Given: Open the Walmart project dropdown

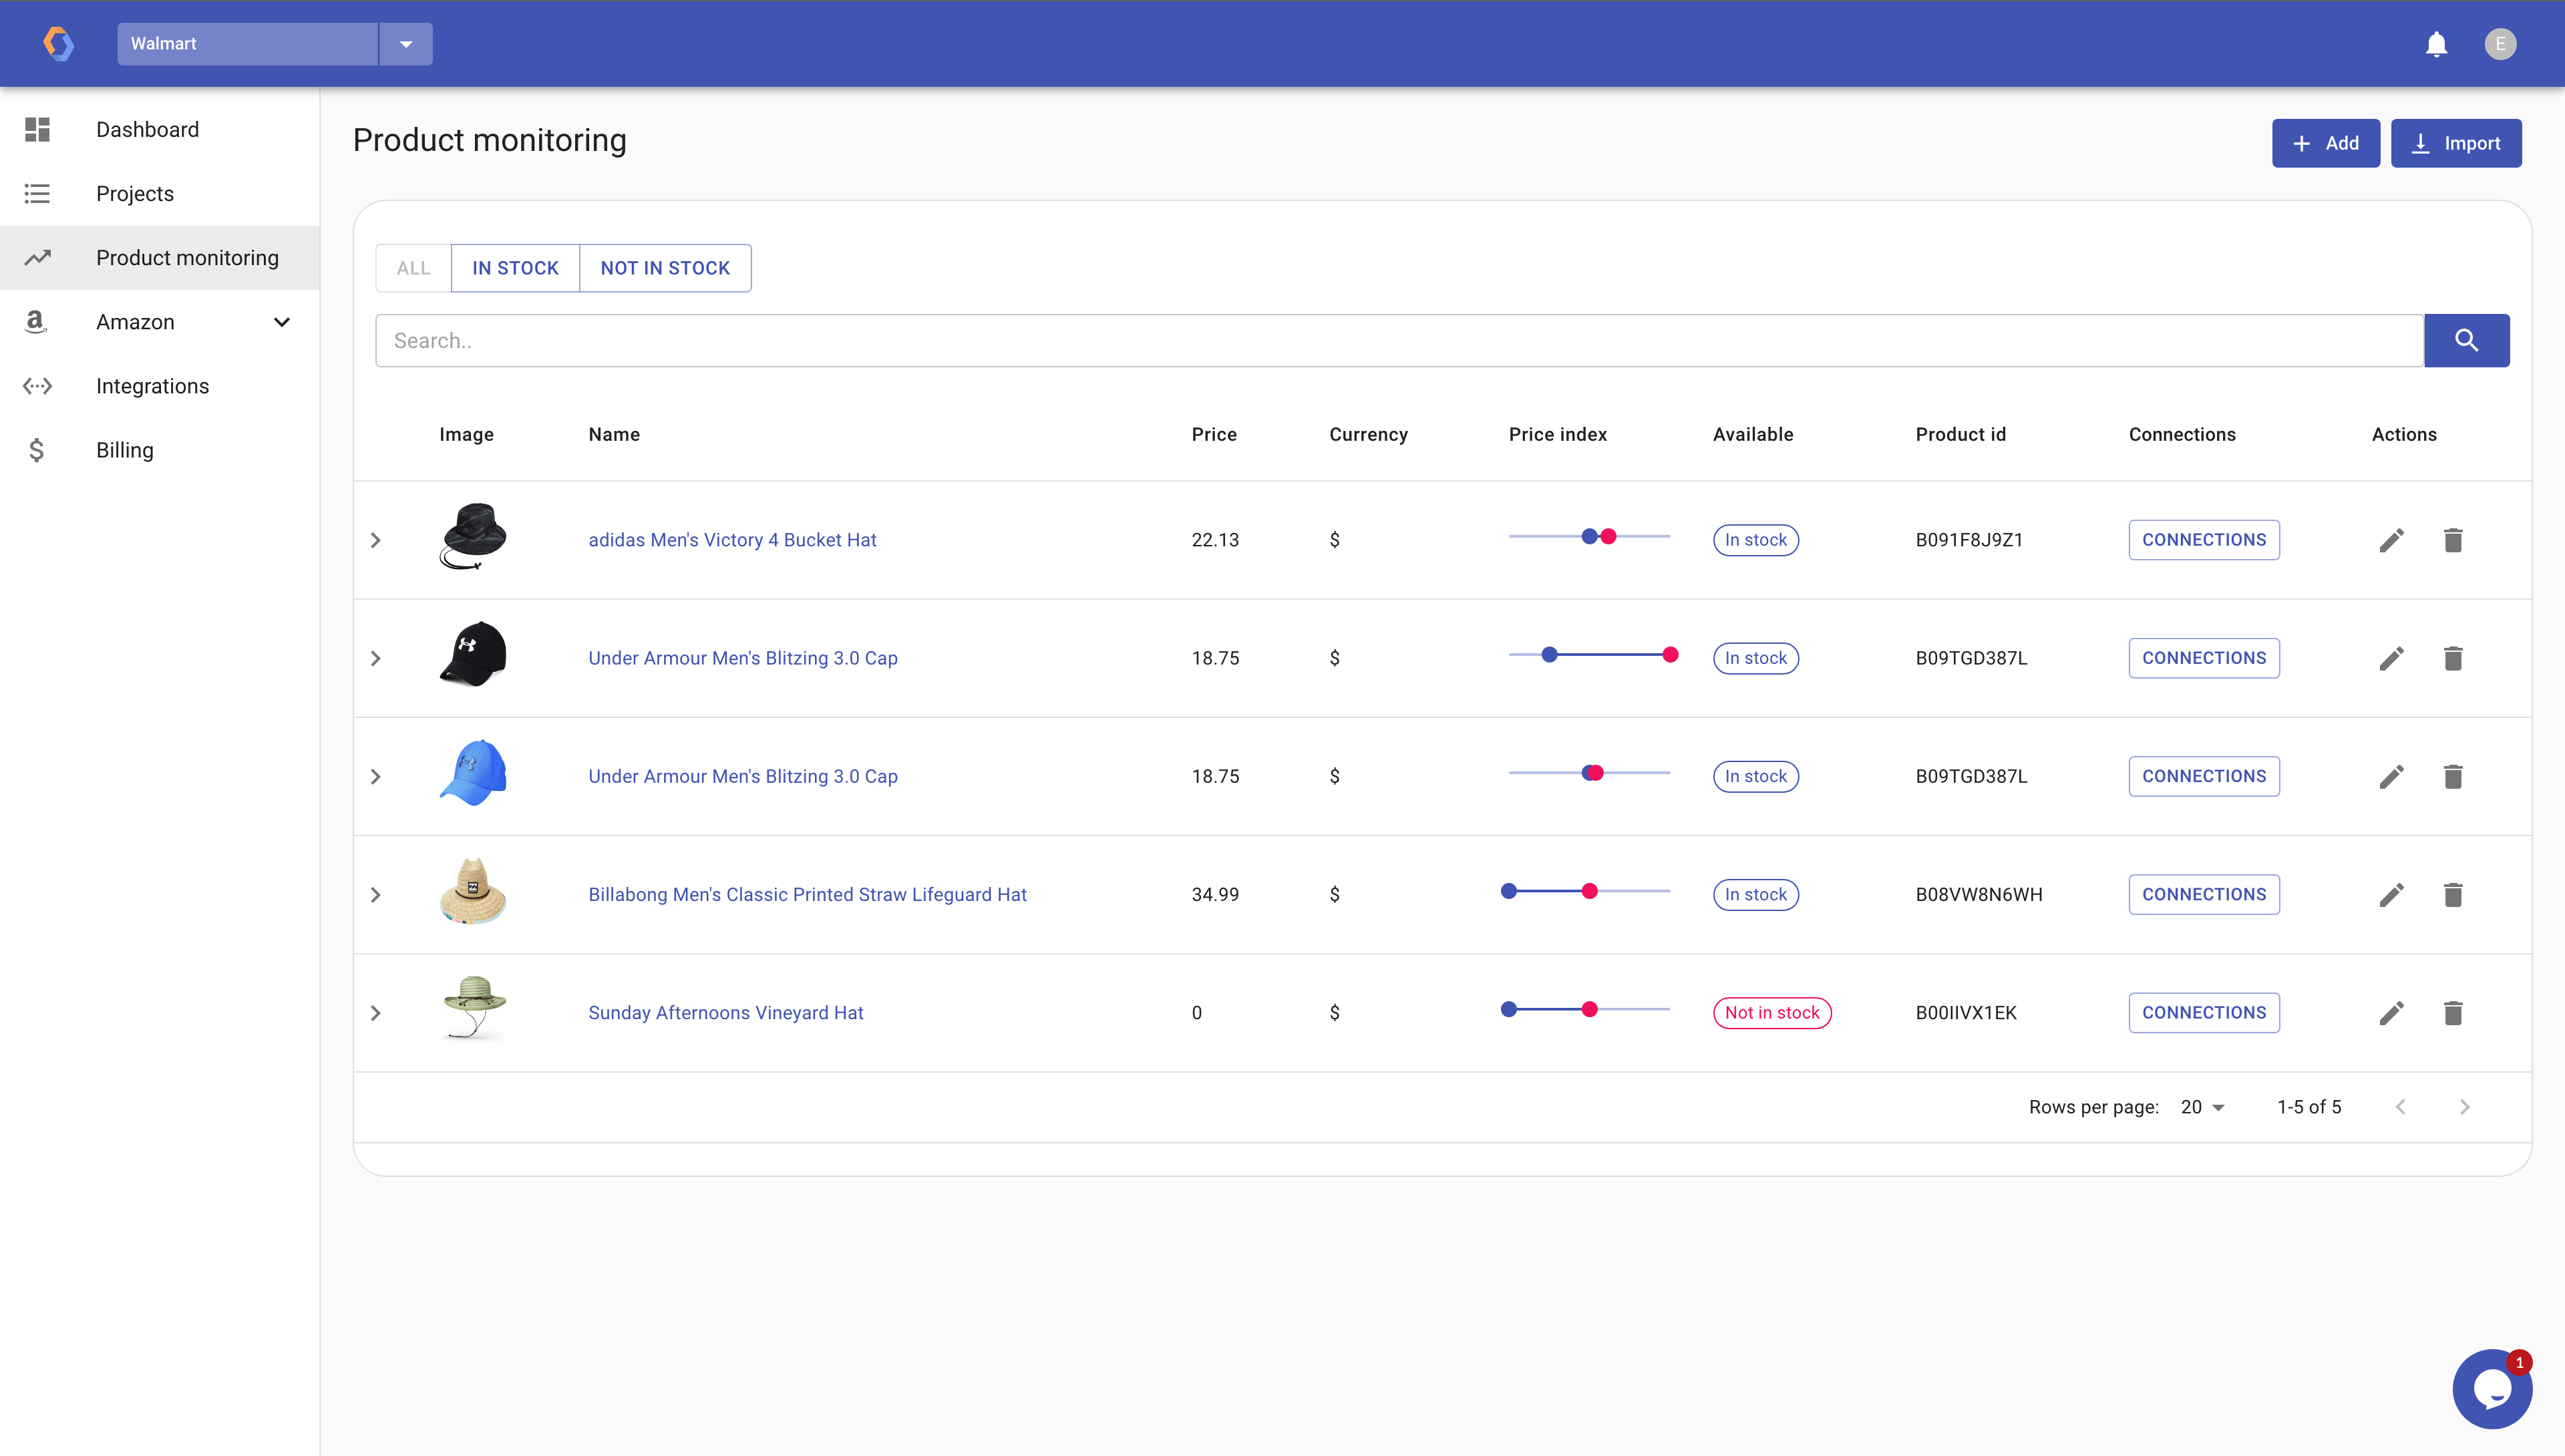Looking at the screenshot, I should click(406, 44).
